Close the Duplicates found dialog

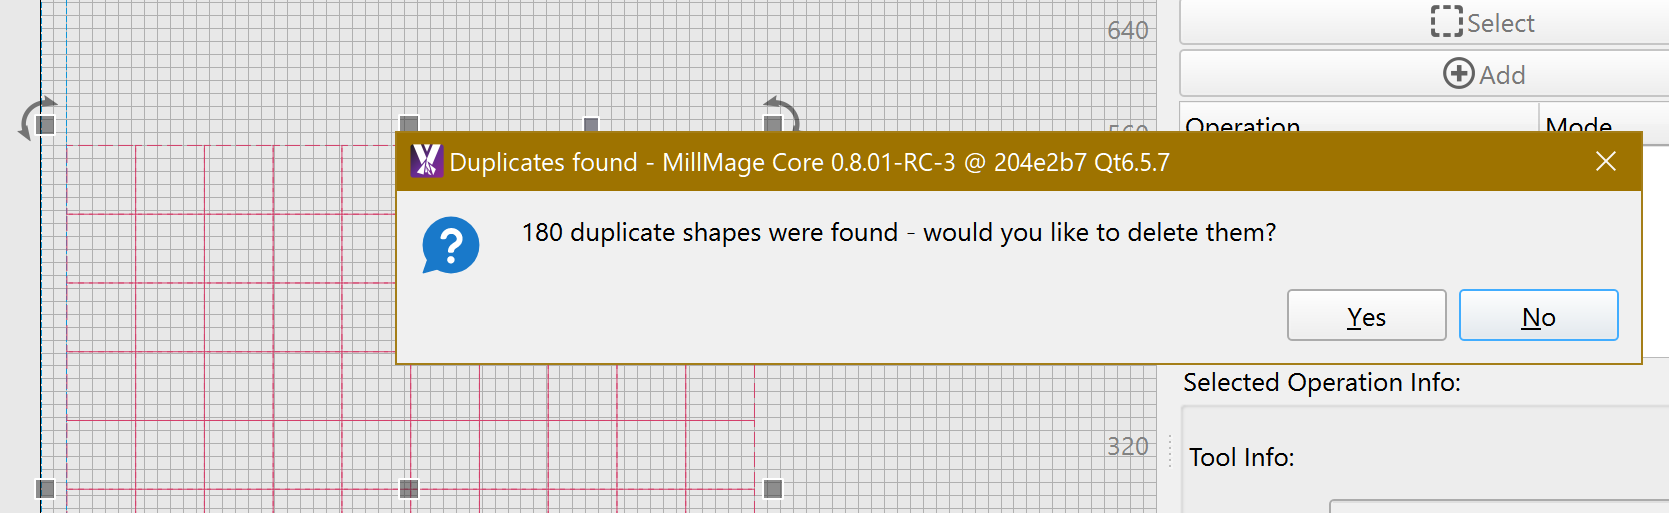[x=1606, y=161]
